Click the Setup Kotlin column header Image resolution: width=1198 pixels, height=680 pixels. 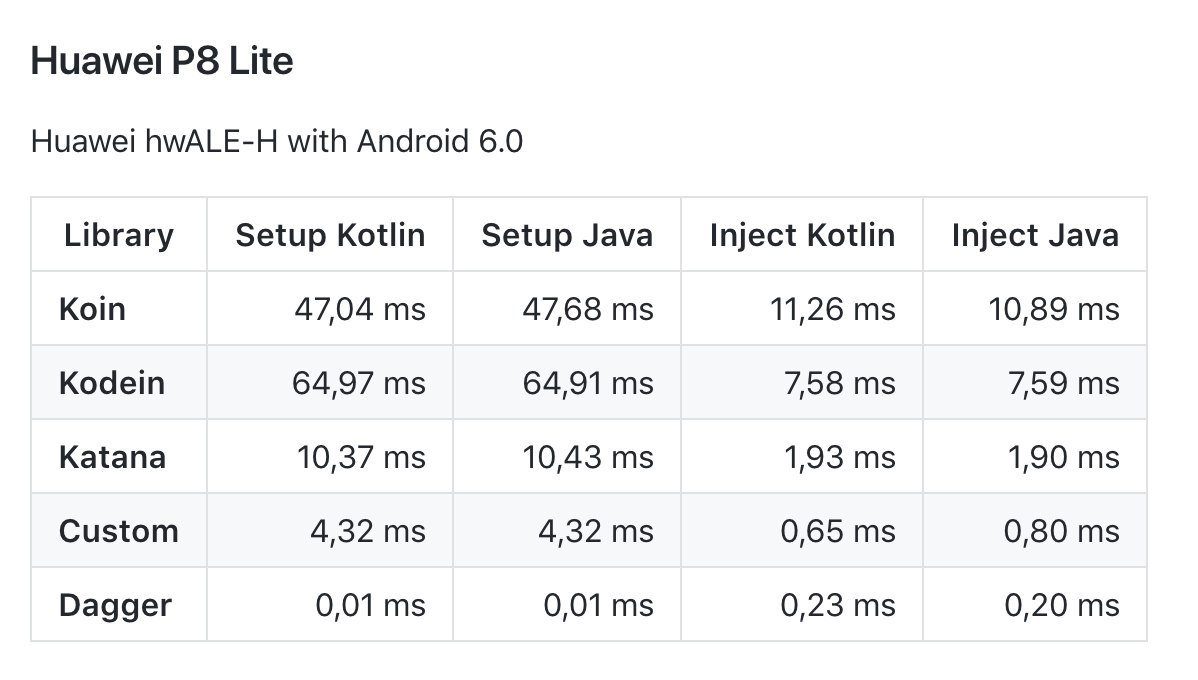(x=330, y=235)
